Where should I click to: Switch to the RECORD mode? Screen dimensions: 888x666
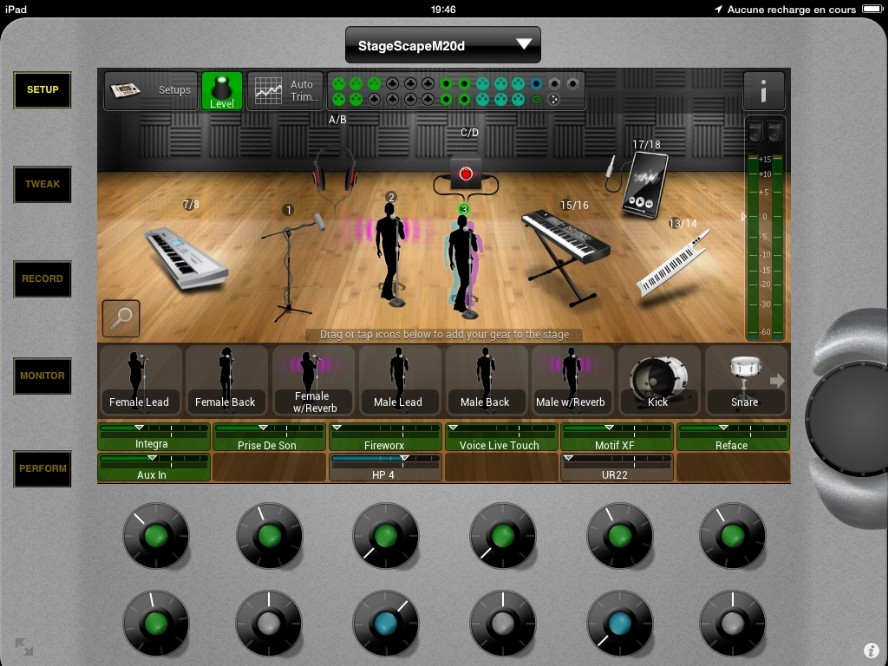coord(42,279)
